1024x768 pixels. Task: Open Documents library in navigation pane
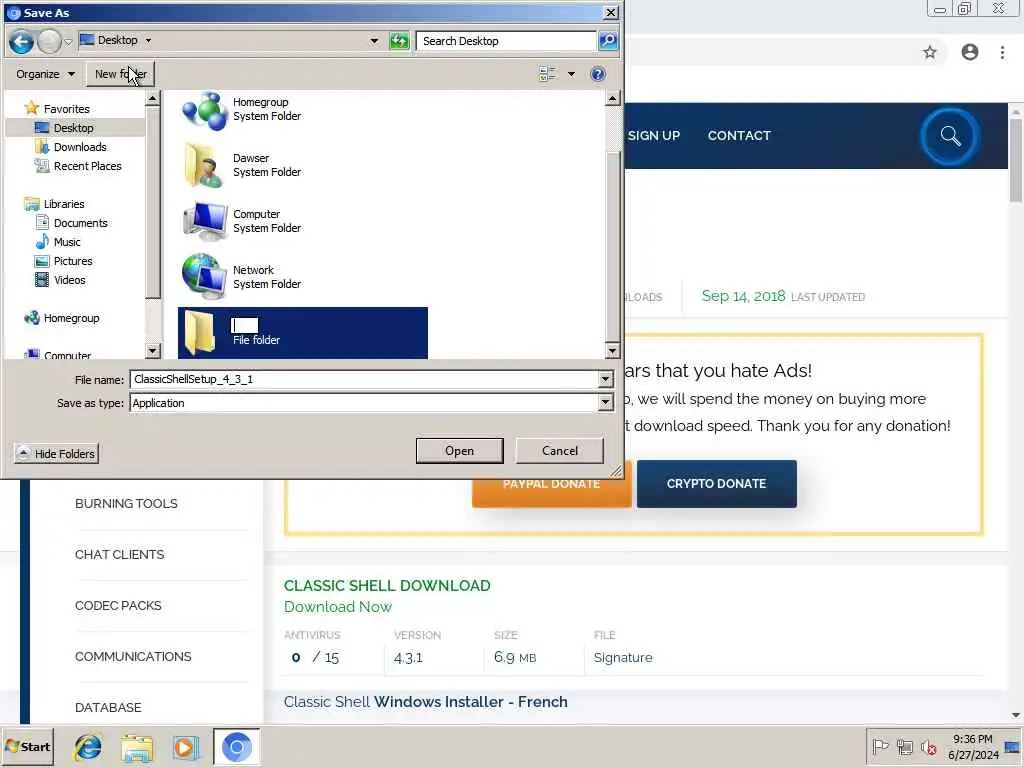[x=80, y=223]
